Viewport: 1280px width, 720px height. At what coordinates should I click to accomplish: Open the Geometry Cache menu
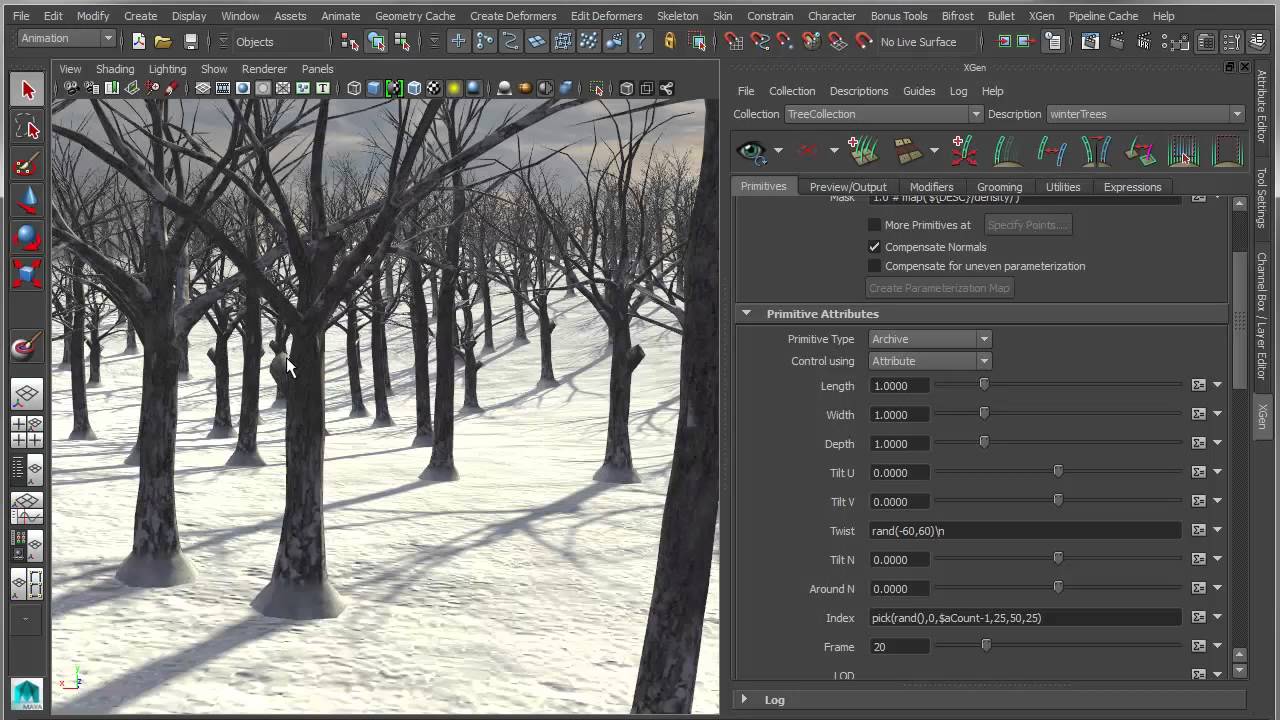click(x=415, y=16)
